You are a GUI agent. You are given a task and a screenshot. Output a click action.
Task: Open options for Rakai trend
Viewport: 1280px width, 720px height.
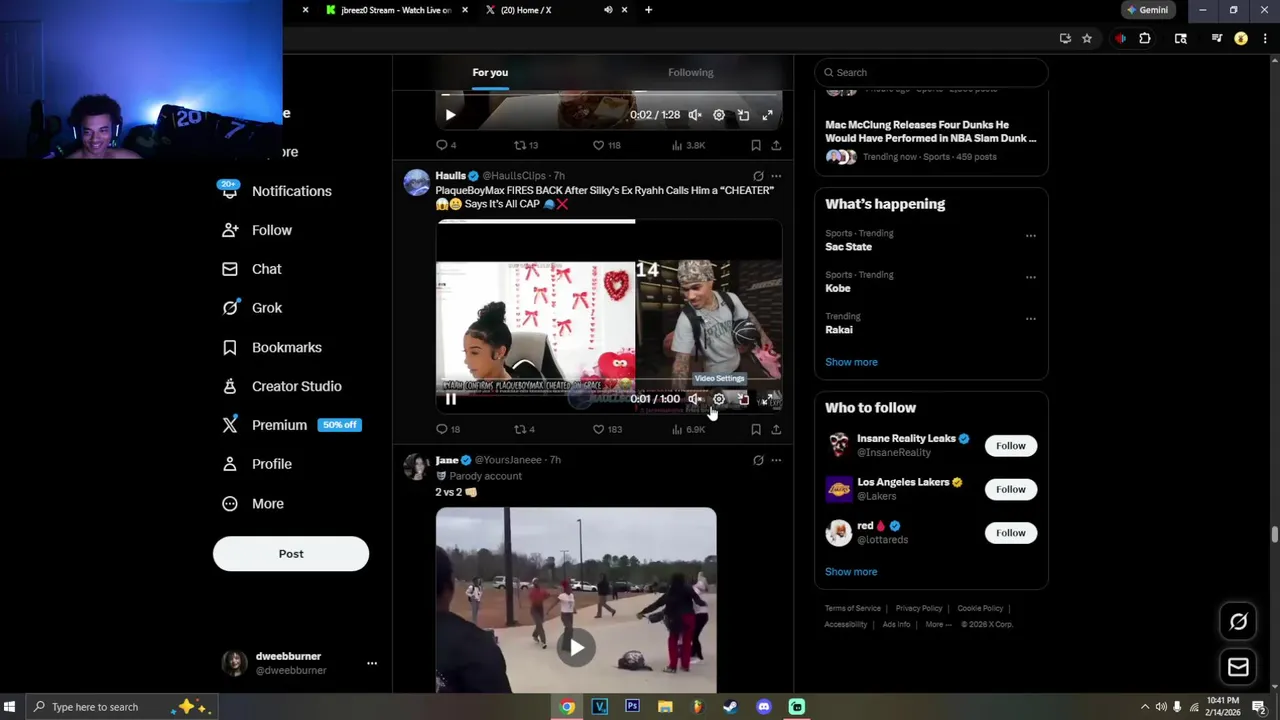[x=1031, y=319]
